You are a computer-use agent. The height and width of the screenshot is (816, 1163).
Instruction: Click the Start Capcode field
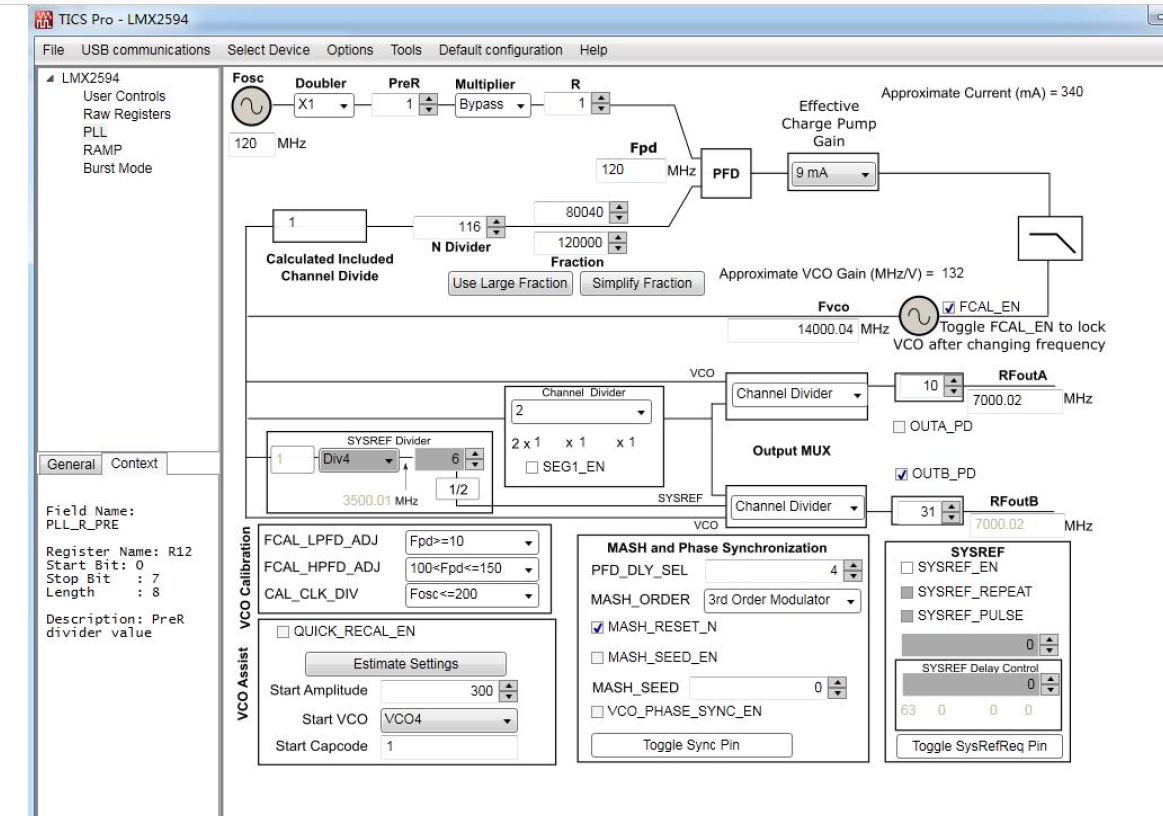click(x=449, y=747)
